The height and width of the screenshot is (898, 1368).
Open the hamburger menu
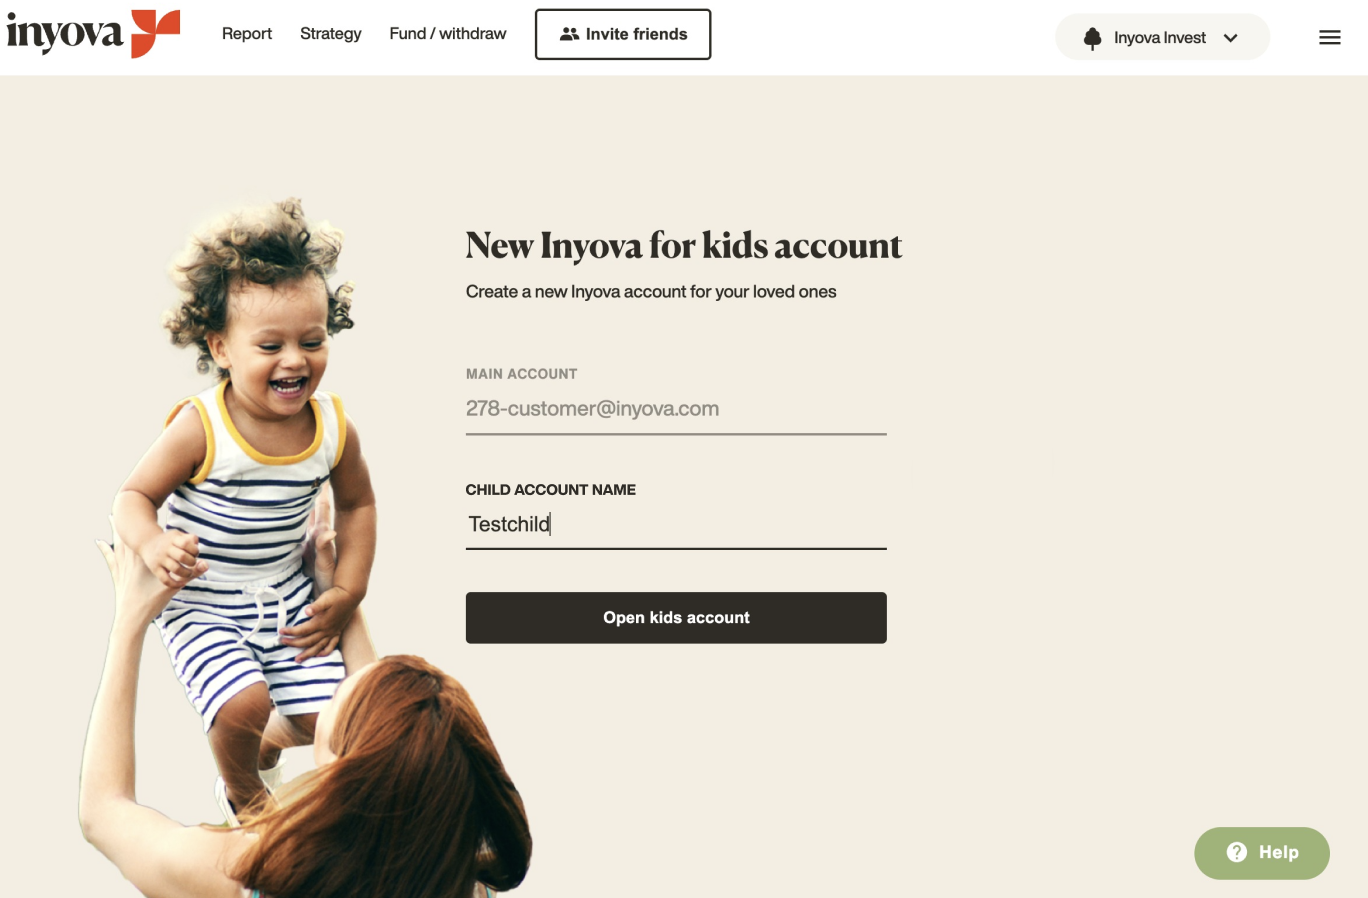click(1329, 38)
